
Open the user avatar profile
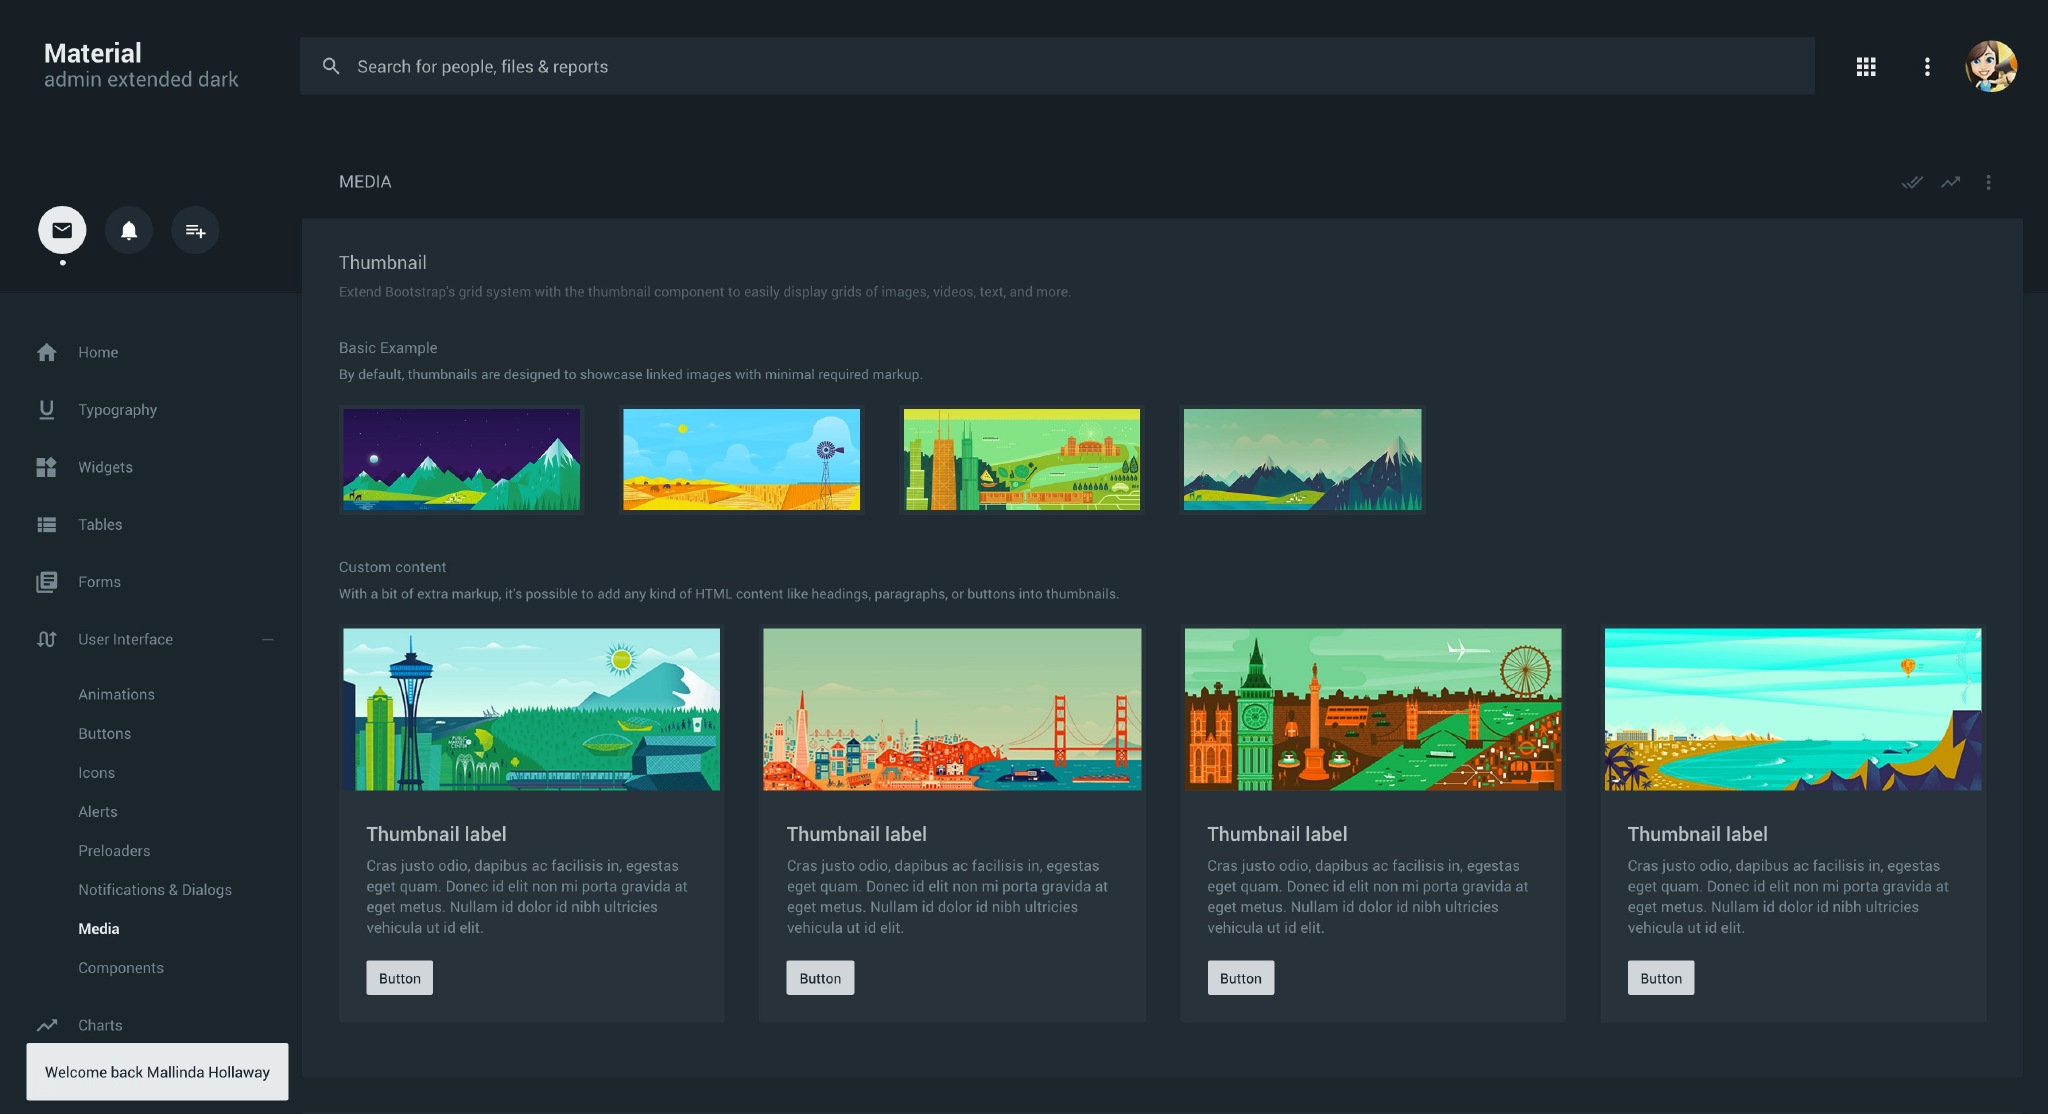point(1991,66)
